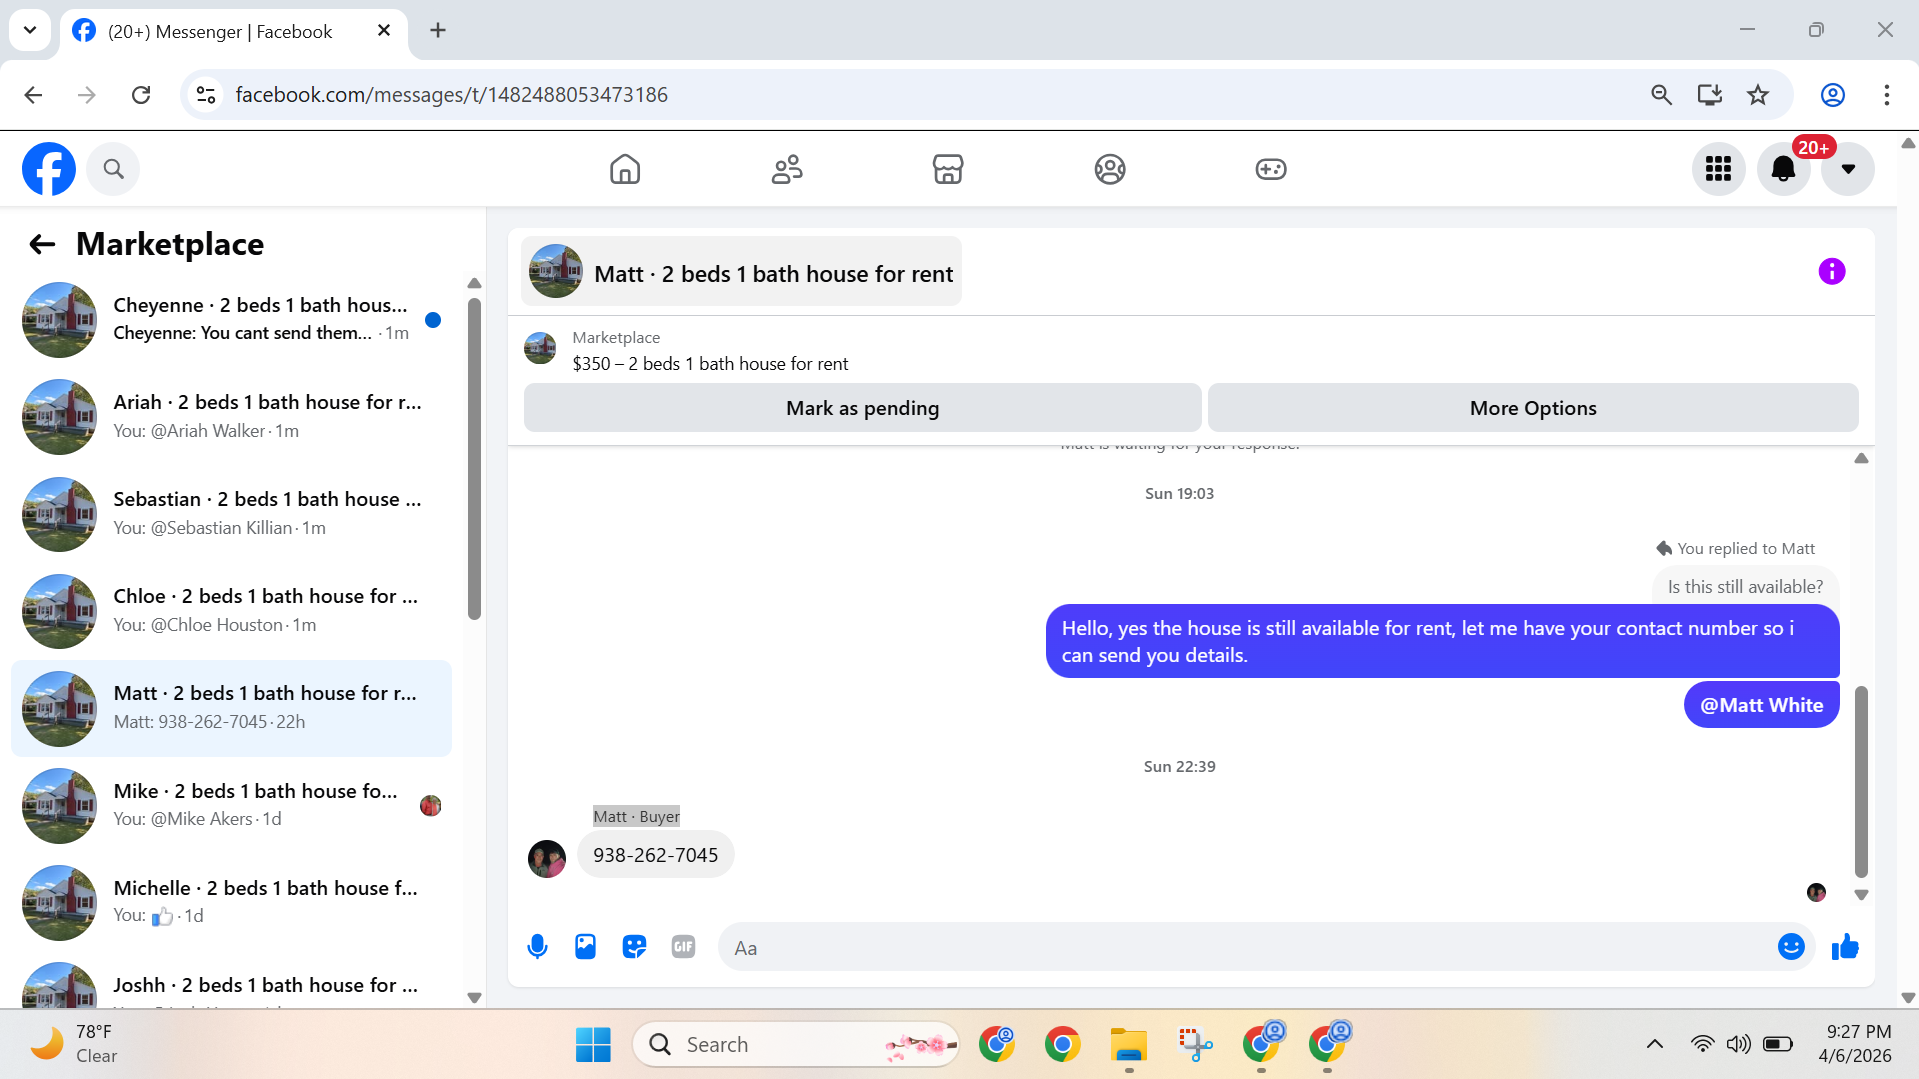Click the message input field
This screenshot has width=1919, height=1079.
click(1245, 947)
